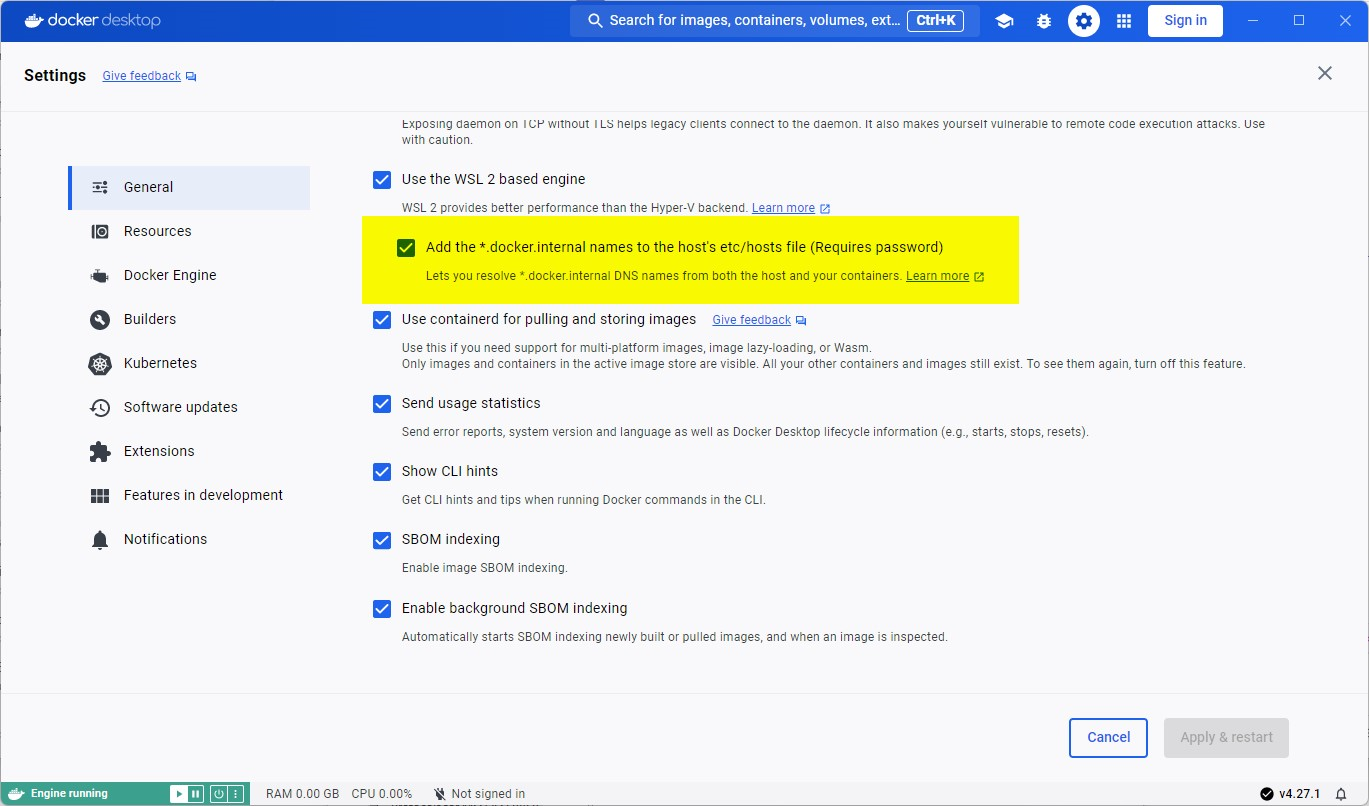This screenshot has height=806, width=1369.
Task: Click Give feedback link beside Settings title
Action: [142, 76]
